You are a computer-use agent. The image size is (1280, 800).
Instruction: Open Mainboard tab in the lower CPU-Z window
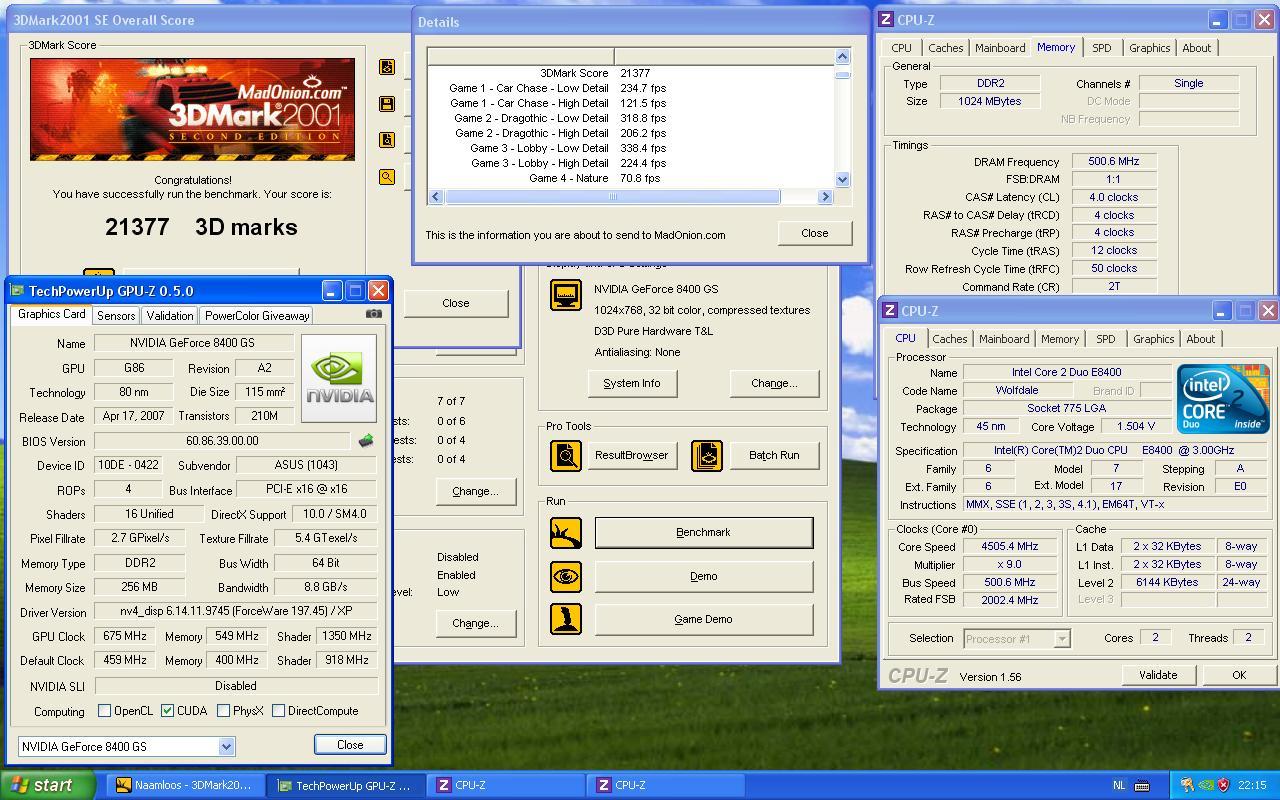tap(1004, 339)
